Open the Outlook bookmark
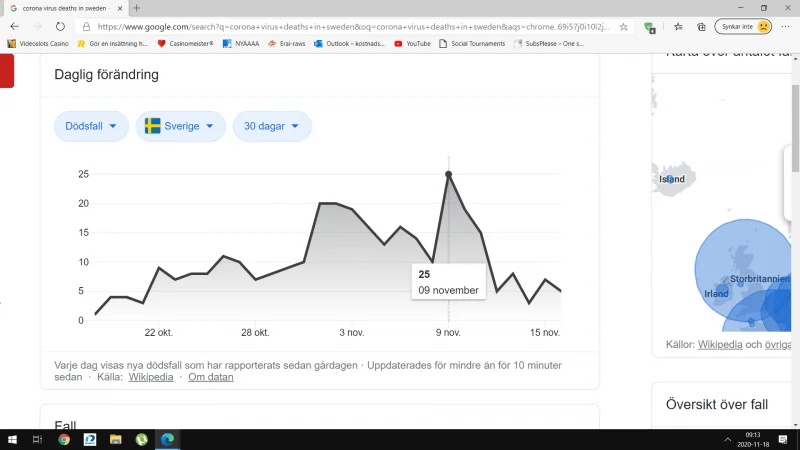Screen dimensions: 800x450 tap(349, 44)
